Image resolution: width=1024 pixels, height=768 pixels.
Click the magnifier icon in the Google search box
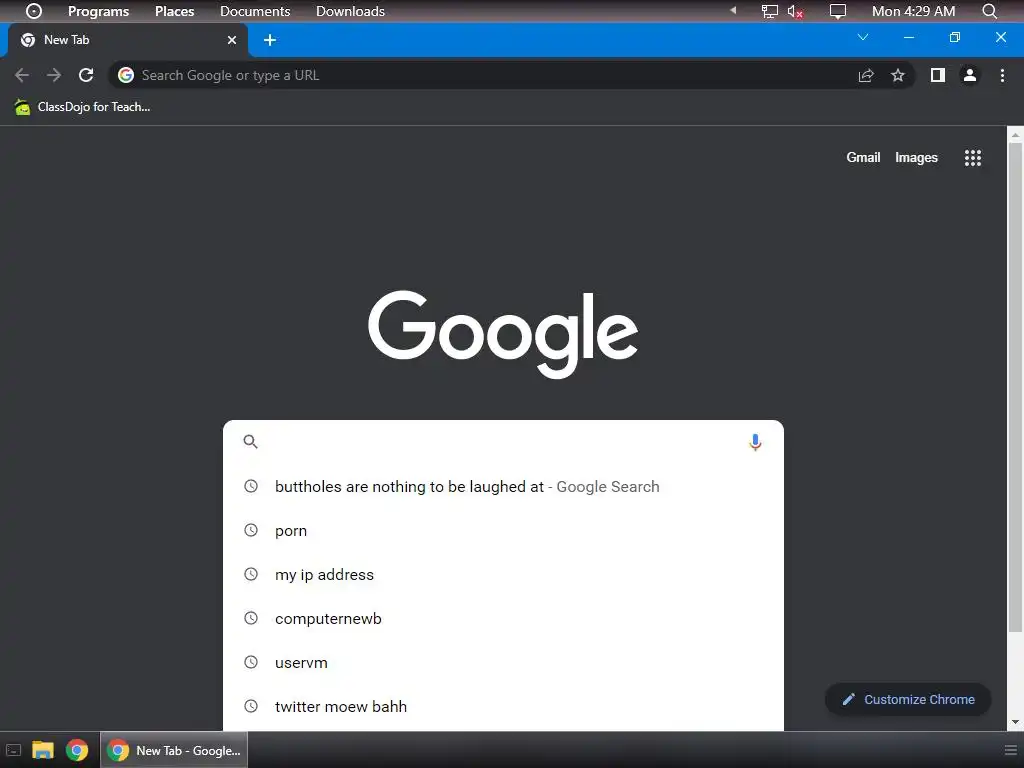click(x=251, y=441)
